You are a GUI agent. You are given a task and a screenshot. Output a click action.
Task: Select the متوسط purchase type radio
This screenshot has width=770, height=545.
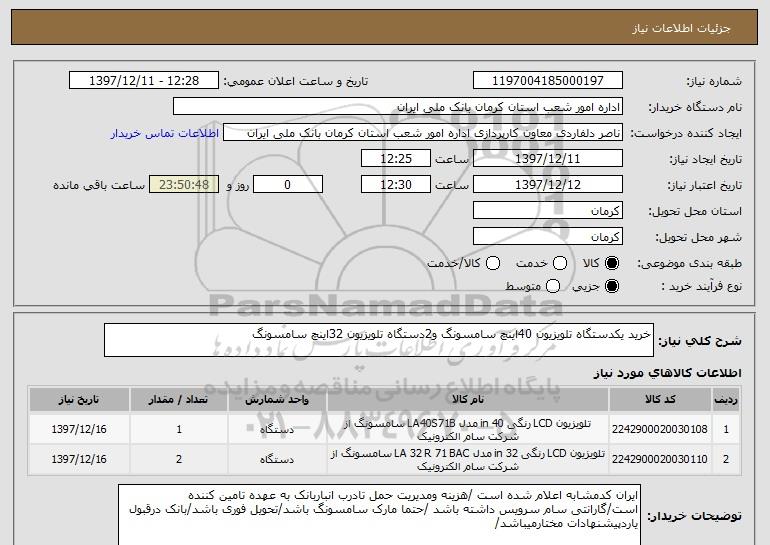pos(553,286)
